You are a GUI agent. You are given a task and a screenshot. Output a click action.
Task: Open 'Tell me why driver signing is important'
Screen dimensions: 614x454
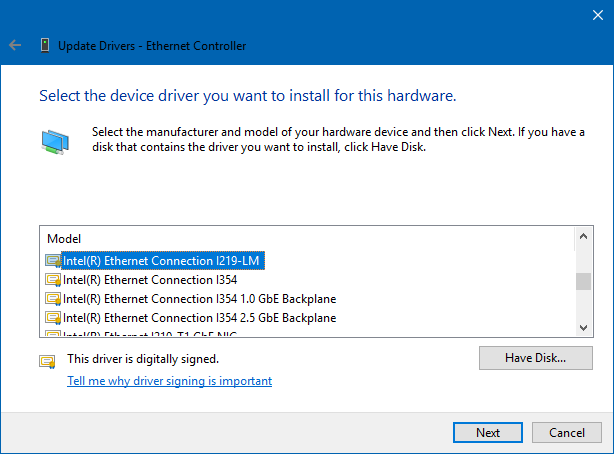point(169,381)
